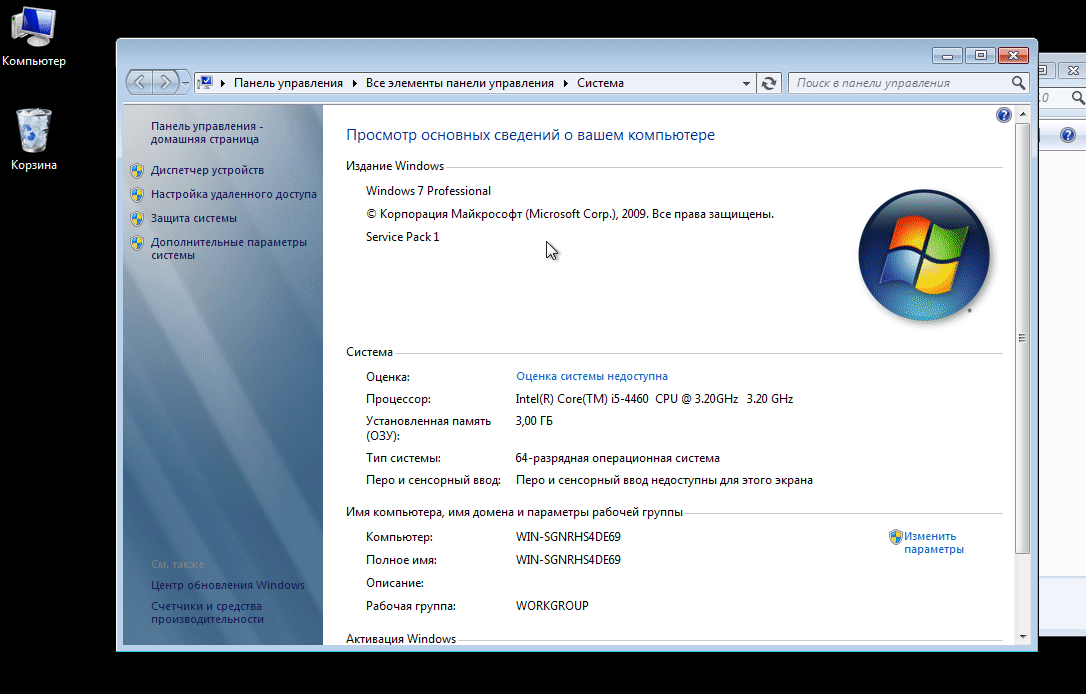This screenshot has width=1086, height=694.
Task: Open Панель управления - домашняя страница
Action: pyautogui.click(x=207, y=132)
